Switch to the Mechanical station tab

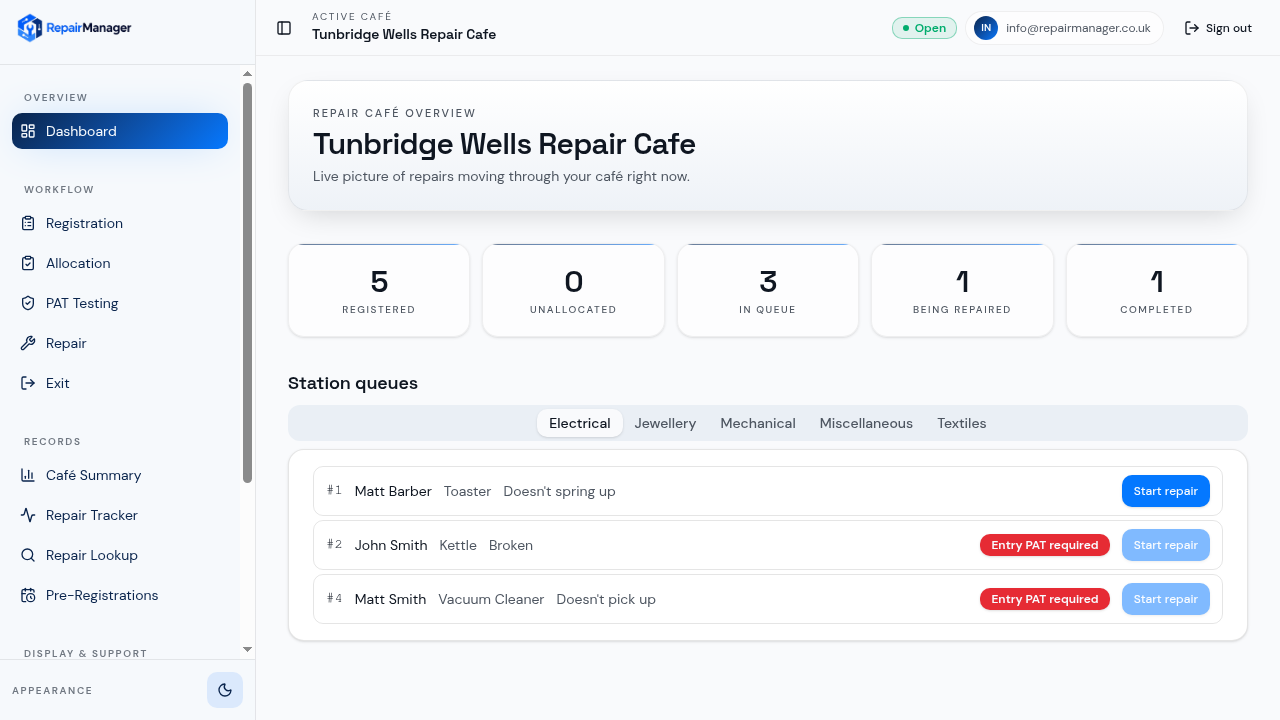click(758, 423)
